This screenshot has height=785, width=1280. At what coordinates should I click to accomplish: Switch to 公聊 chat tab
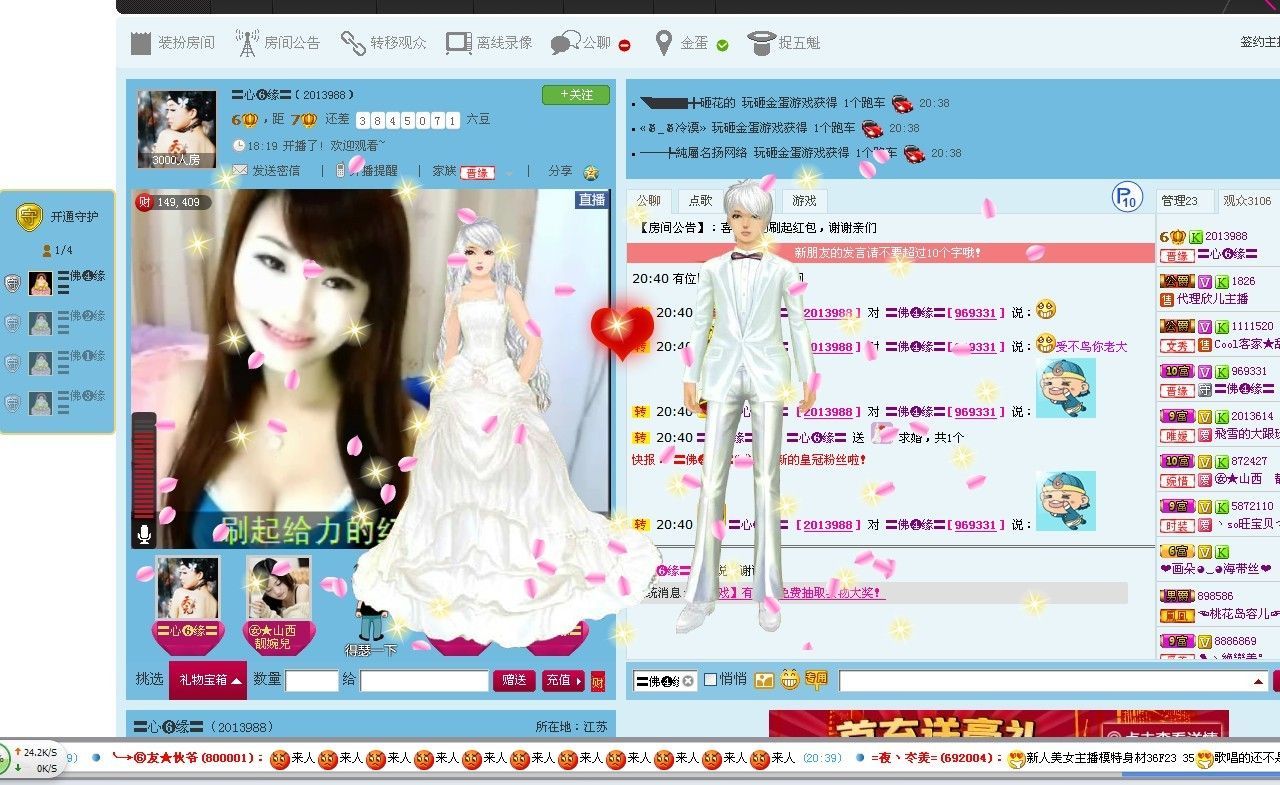(649, 201)
